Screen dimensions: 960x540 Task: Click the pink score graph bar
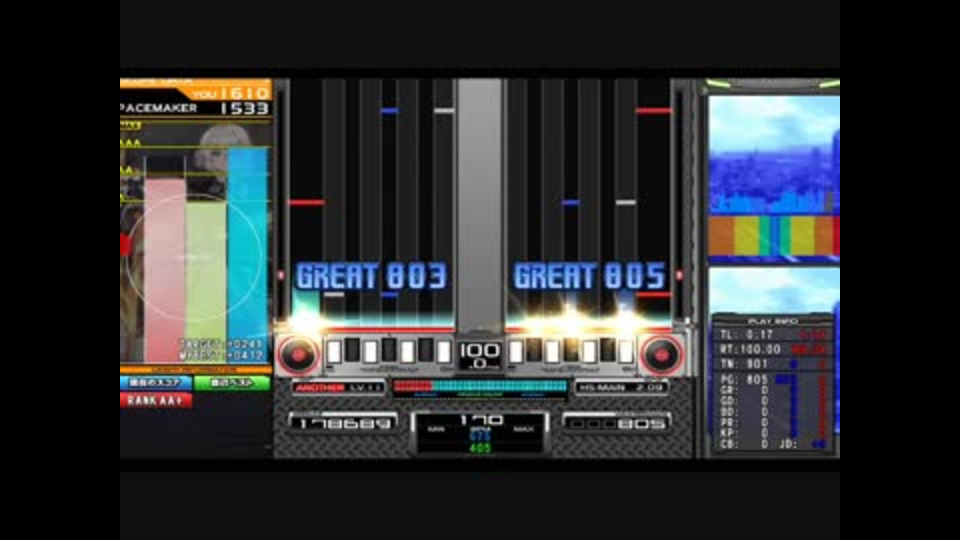pos(165,269)
